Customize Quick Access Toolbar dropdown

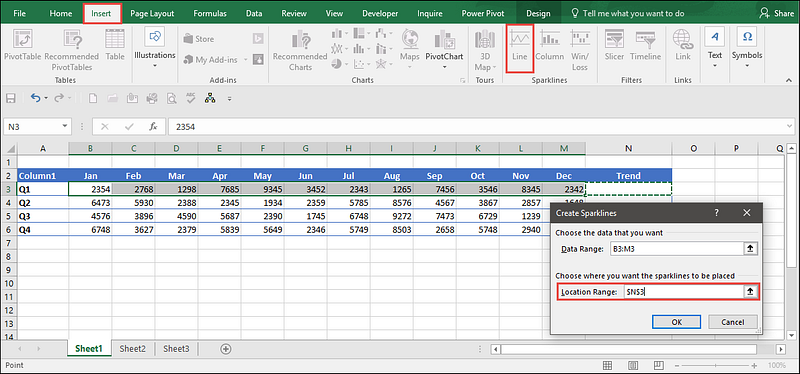(x=230, y=98)
